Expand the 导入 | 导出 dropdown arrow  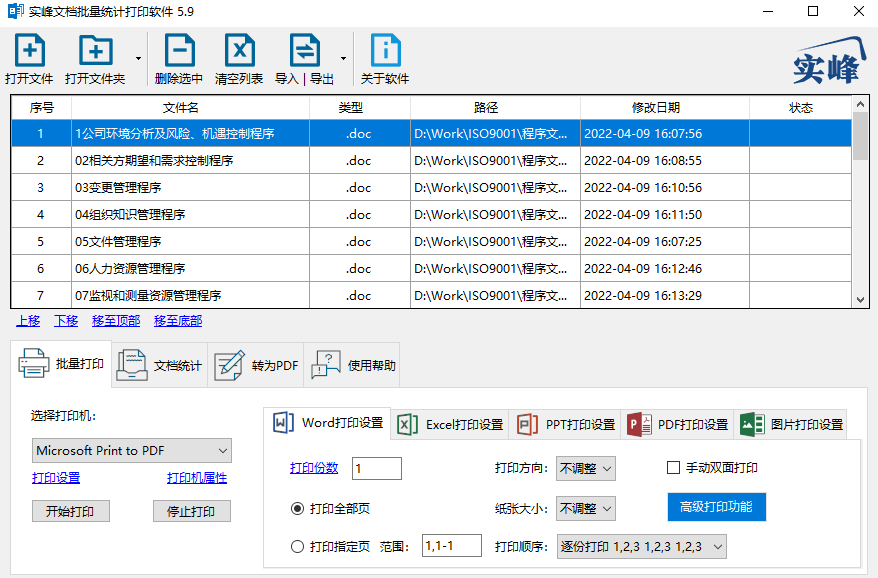[x=343, y=59]
